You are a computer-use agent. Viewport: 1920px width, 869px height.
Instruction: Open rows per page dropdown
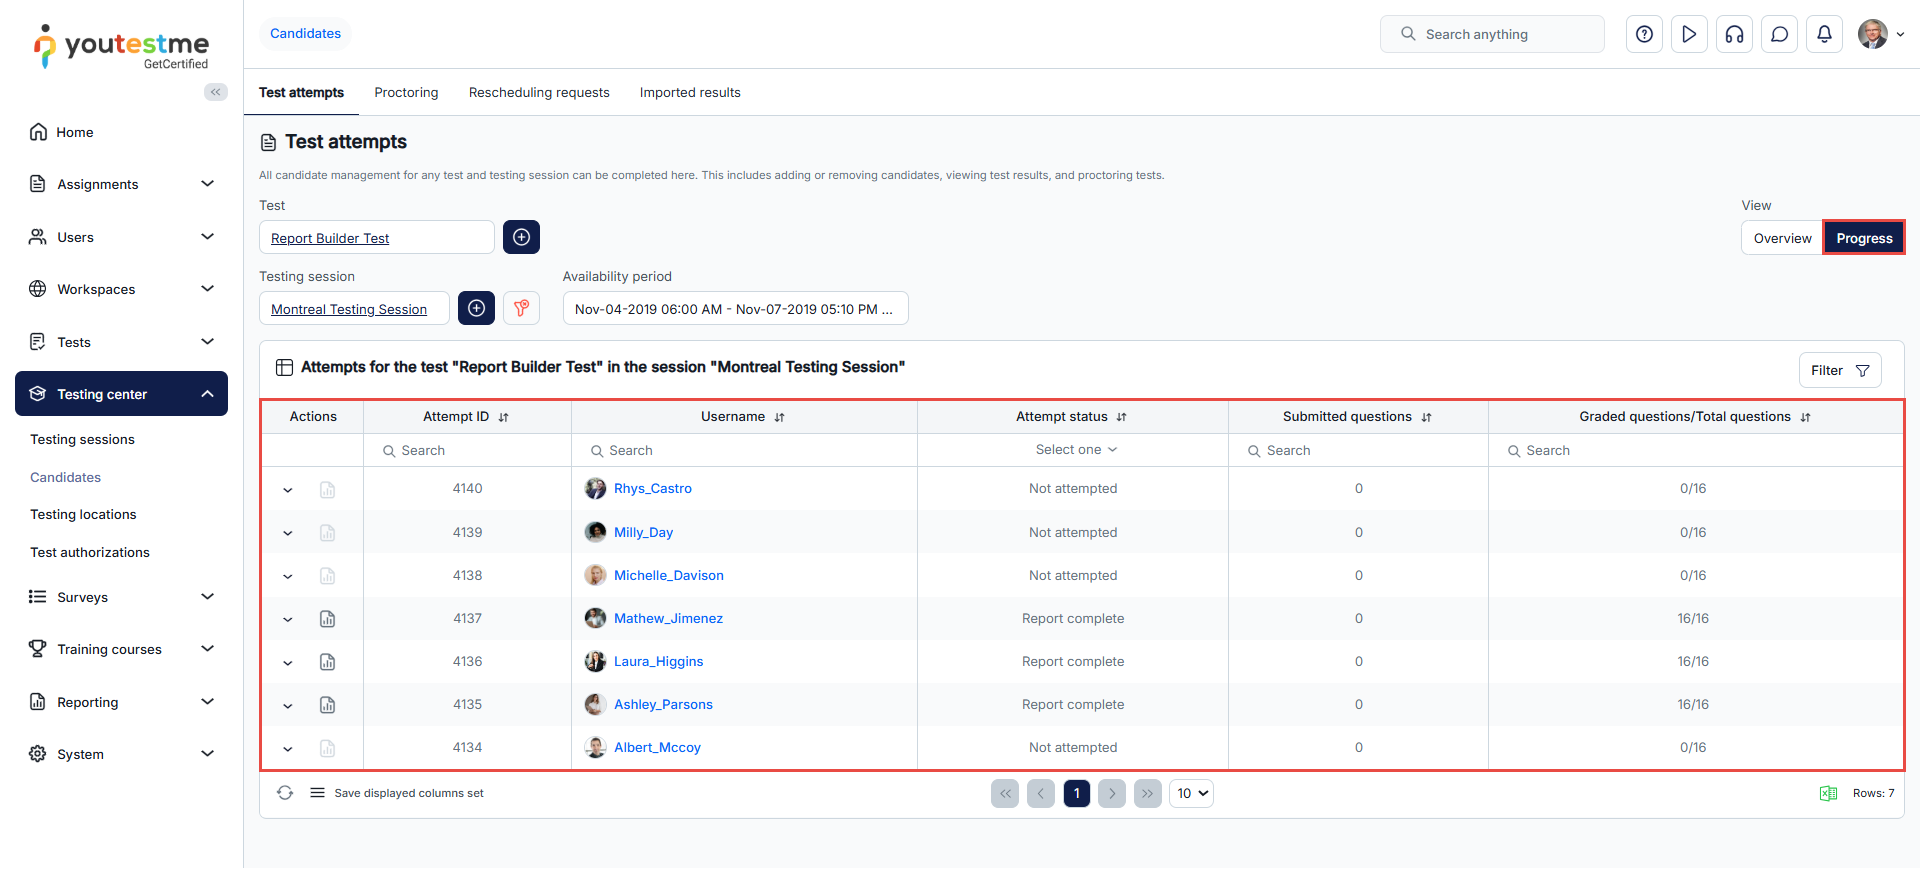click(x=1191, y=793)
